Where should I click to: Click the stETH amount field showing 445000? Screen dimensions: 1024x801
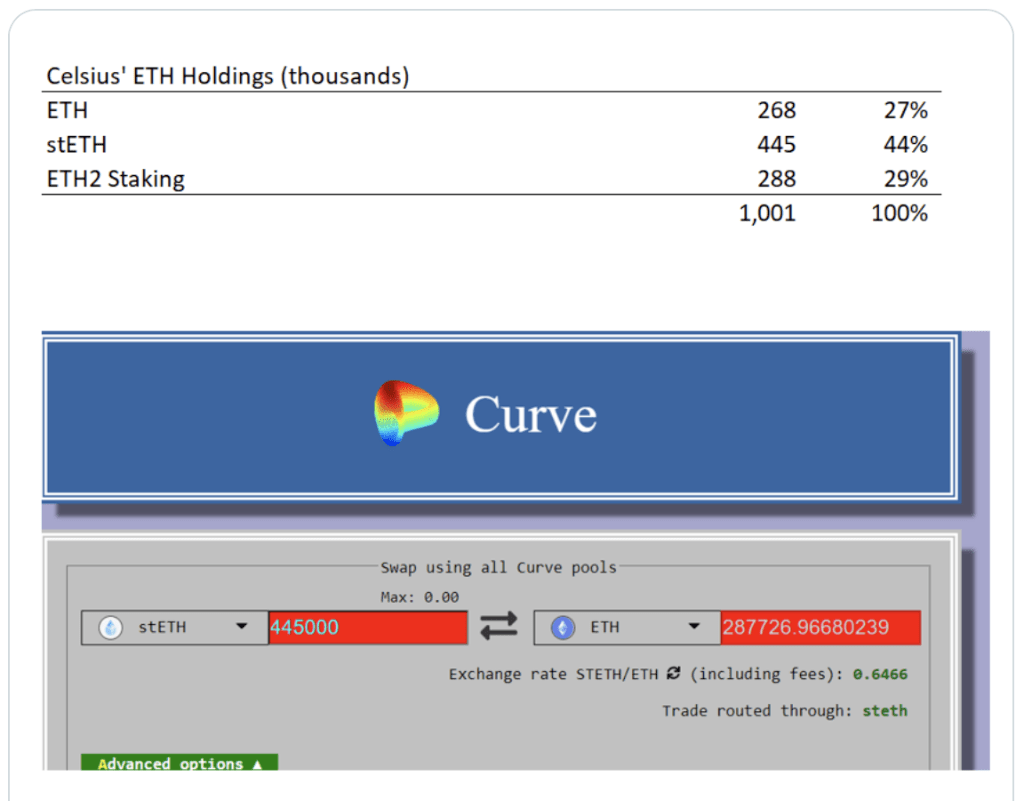(x=367, y=628)
